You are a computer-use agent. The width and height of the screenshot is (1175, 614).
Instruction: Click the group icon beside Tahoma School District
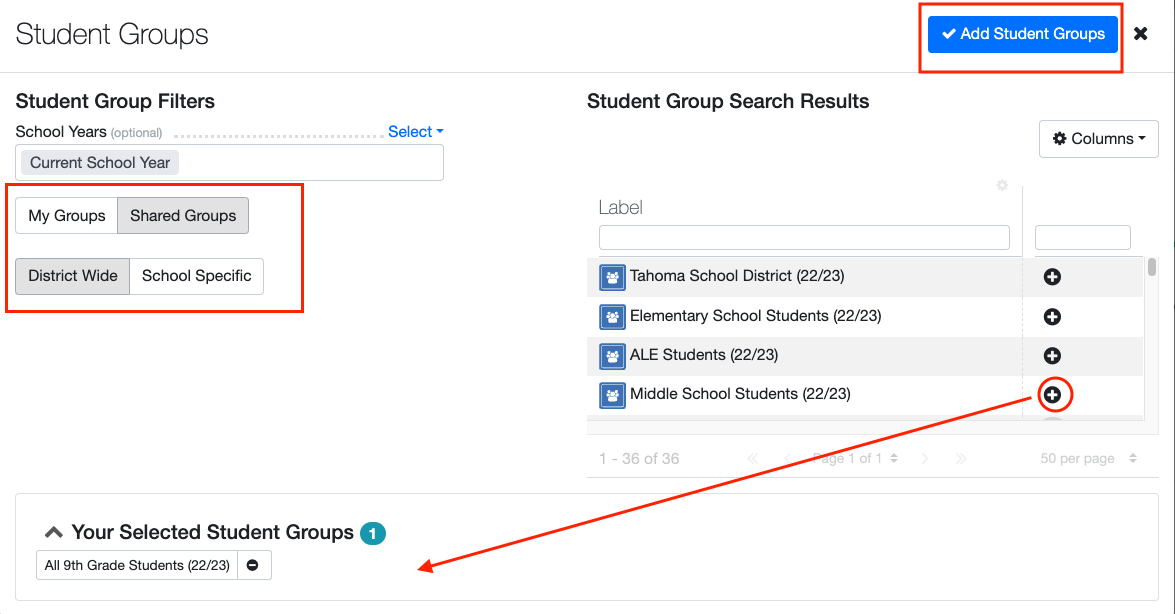(612, 277)
